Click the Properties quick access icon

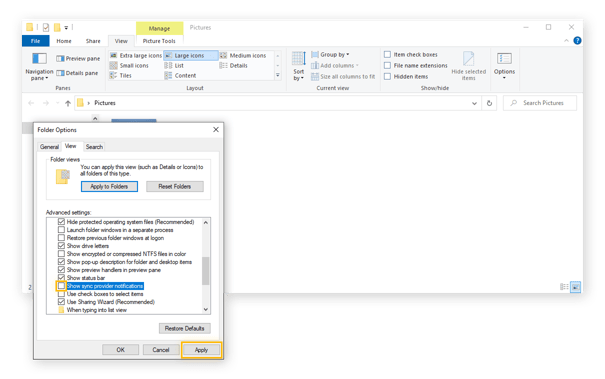click(x=46, y=27)
